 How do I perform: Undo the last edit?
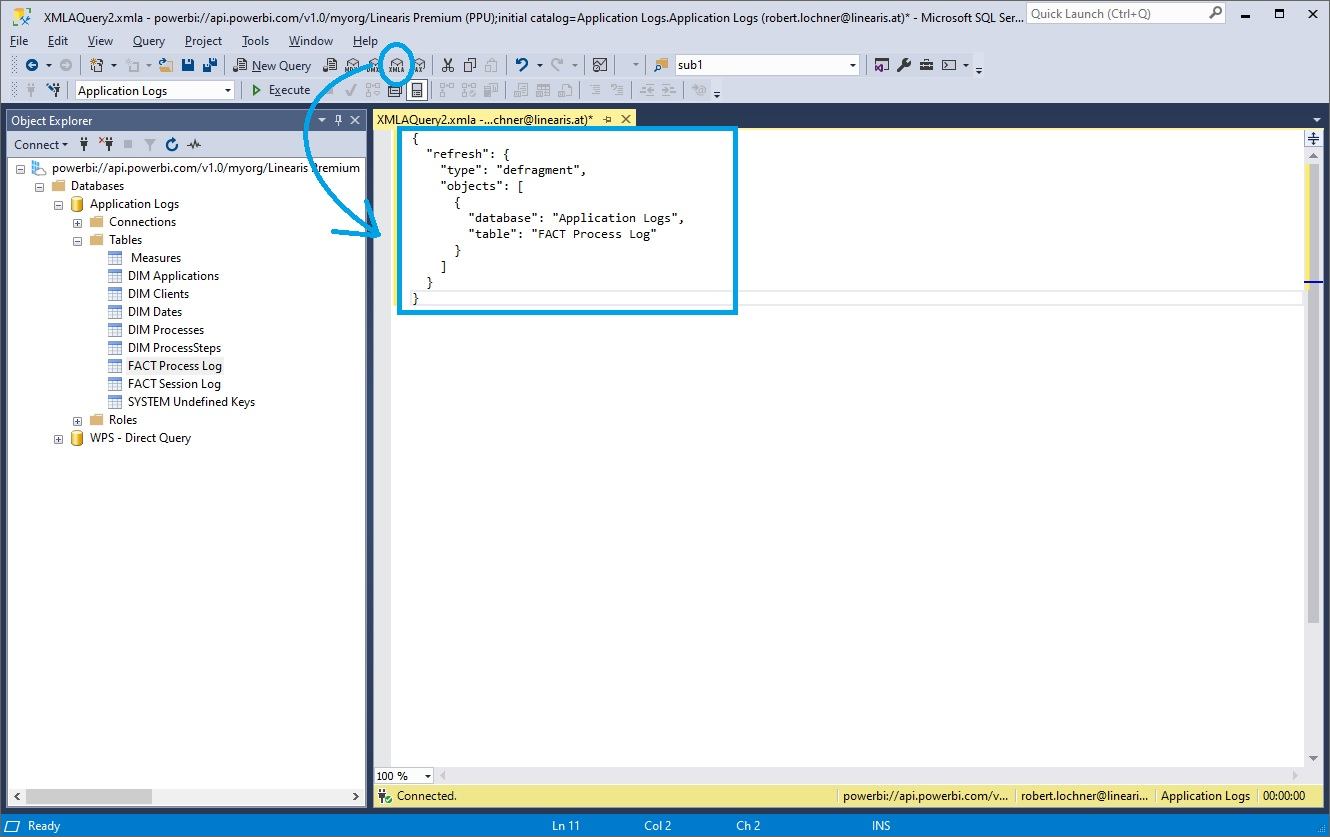coord(522,64)
